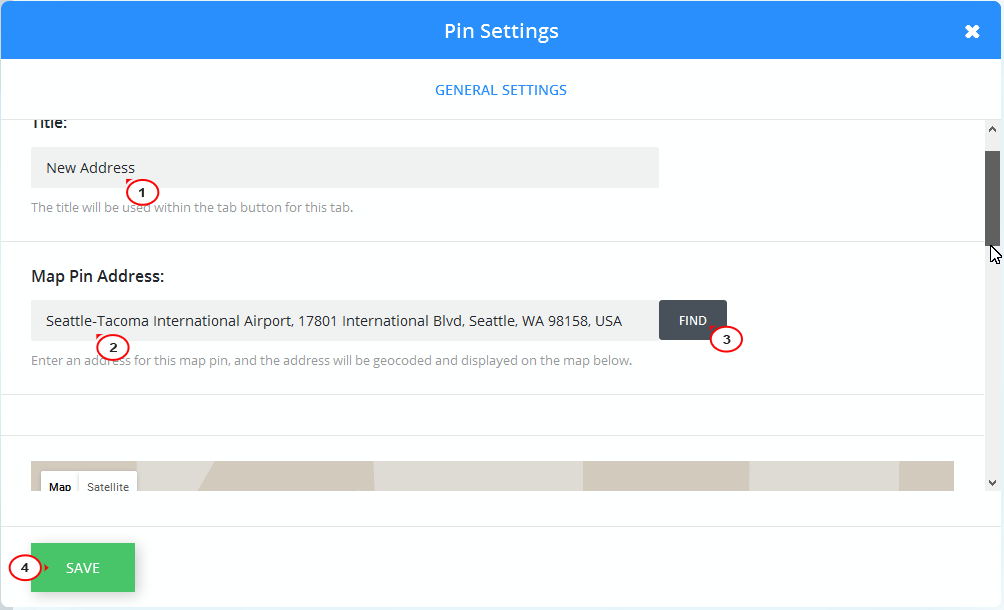Image resolution: width=1004 pixels, height=610 pixels.
Task: Click the geocoding help text under the address field
Action: (331, 360)
